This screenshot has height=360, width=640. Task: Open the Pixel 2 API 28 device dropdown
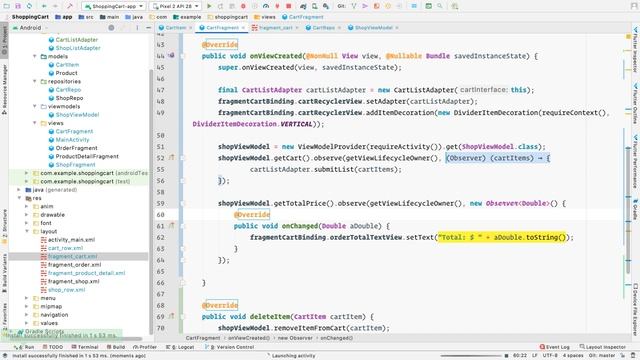[x=176, y=6]
